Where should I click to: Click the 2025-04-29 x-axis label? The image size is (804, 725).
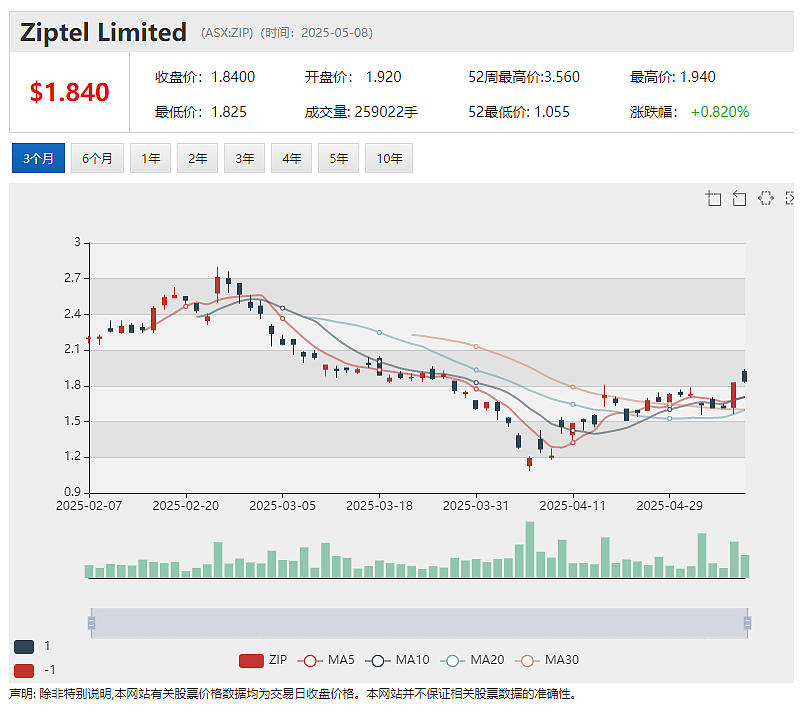coord(670,506)
